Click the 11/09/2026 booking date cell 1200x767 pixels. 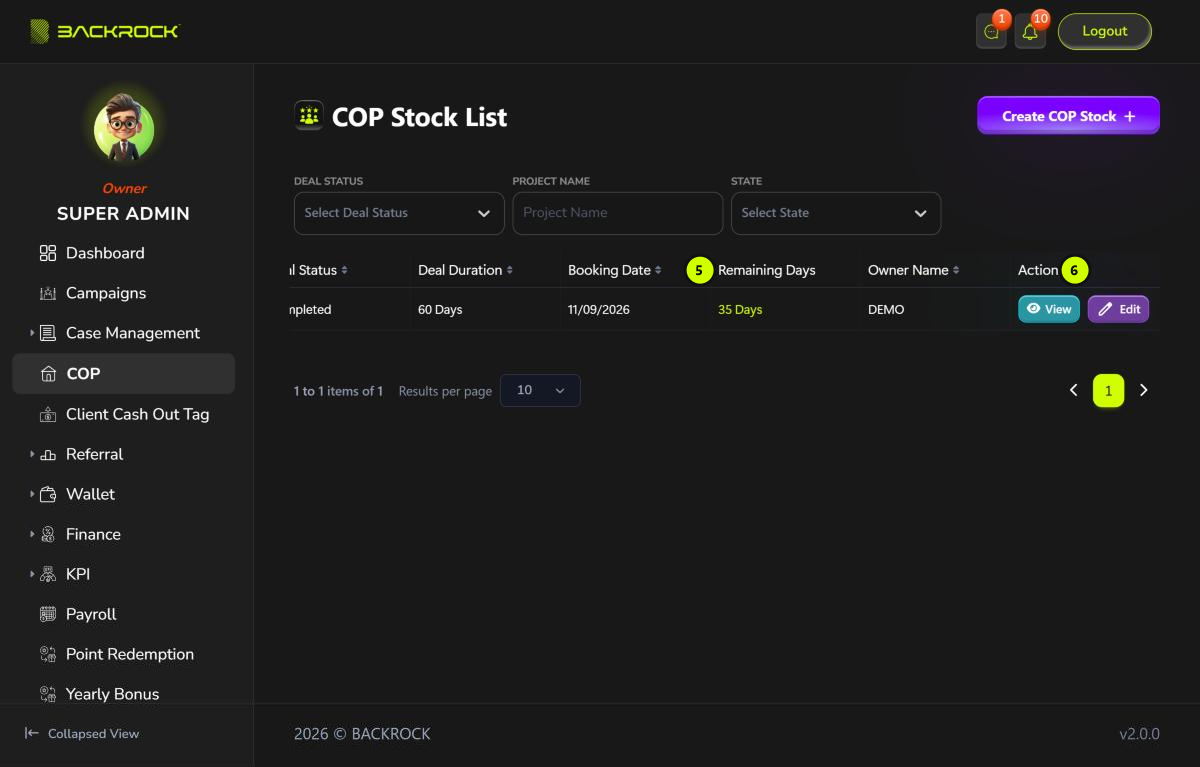599,310
